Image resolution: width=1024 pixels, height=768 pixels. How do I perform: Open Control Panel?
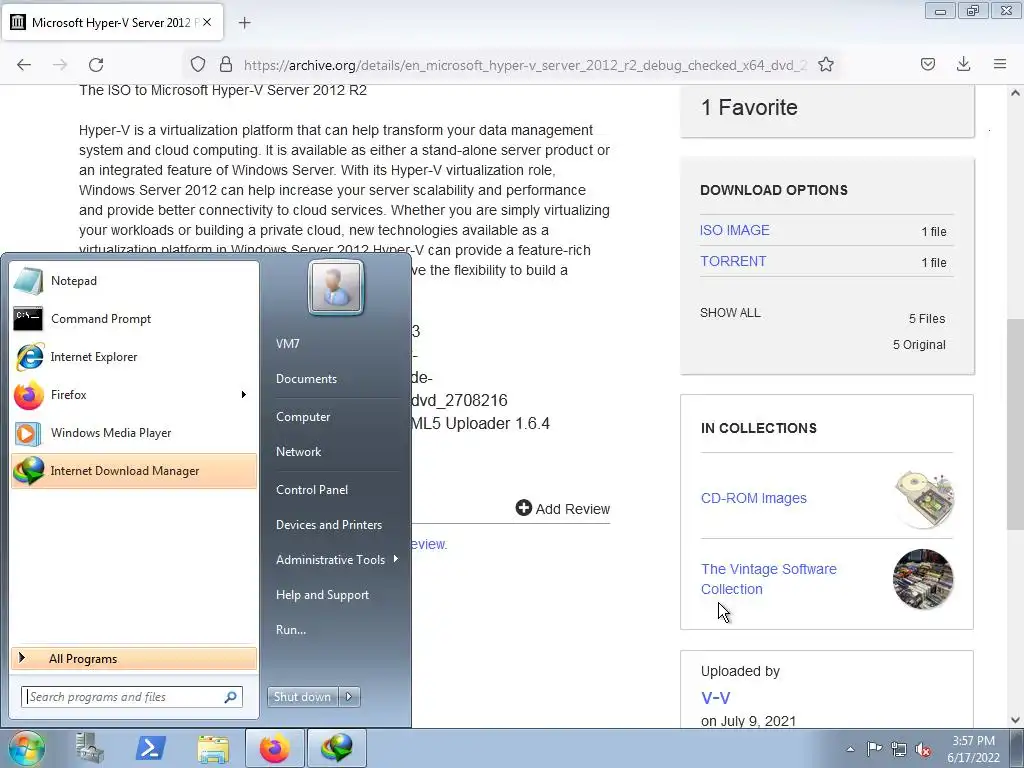pos(312,490)
